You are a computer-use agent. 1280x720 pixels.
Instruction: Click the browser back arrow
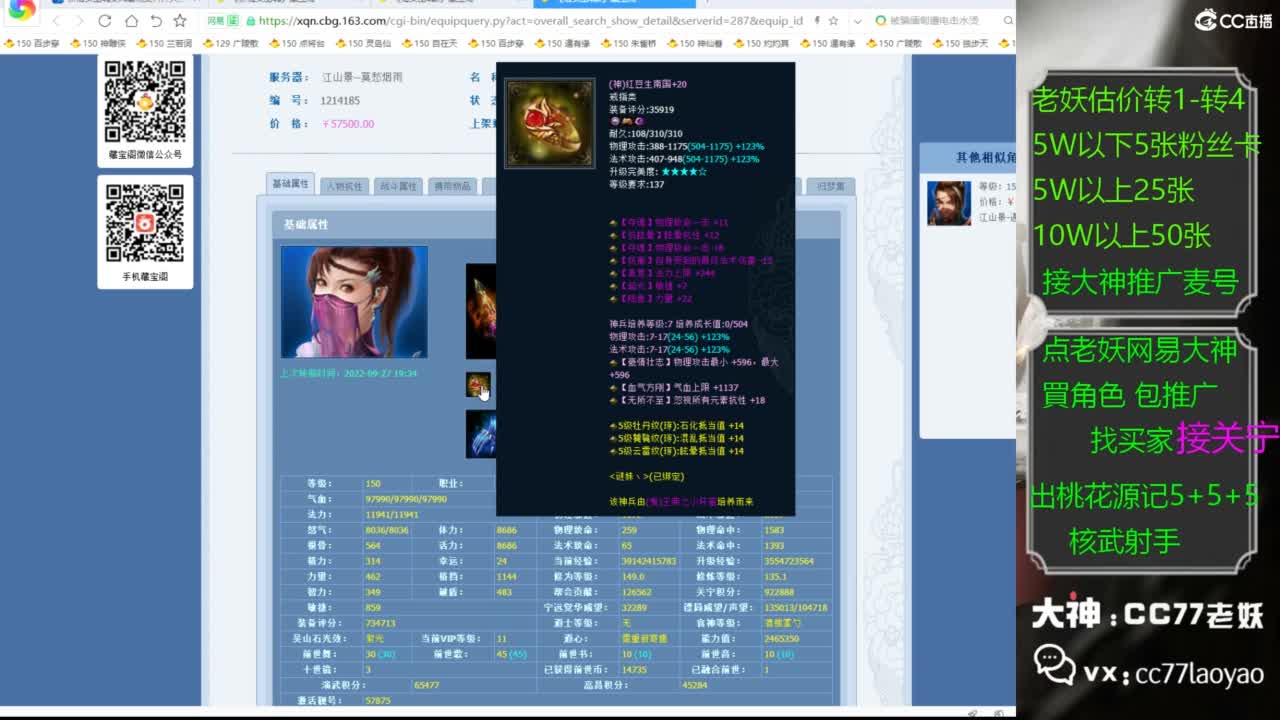(56, 21)
